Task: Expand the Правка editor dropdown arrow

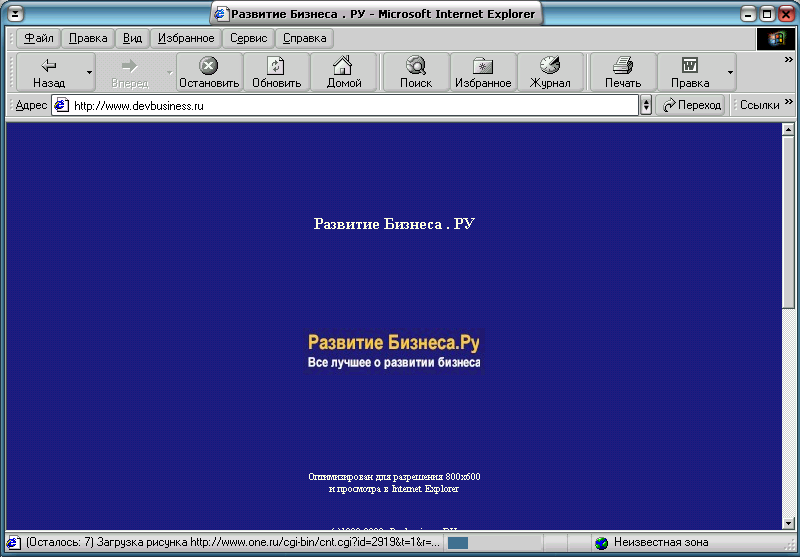Action: [x=730, y=72]
